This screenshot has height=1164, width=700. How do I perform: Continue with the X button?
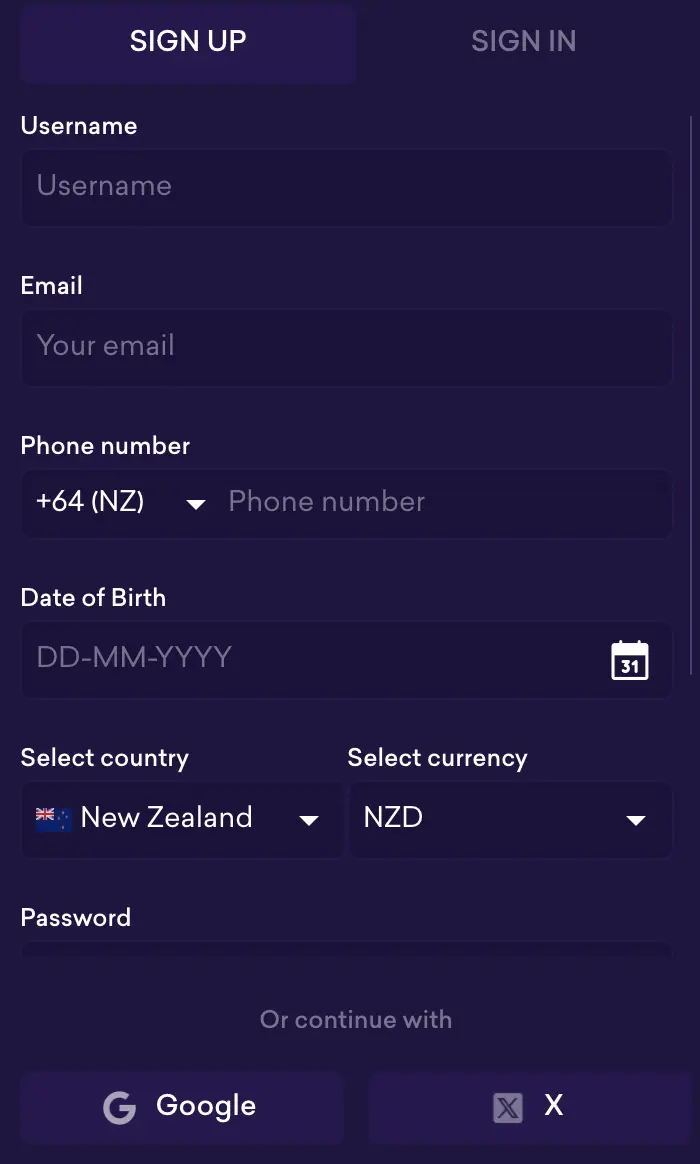click(530, 1108)
